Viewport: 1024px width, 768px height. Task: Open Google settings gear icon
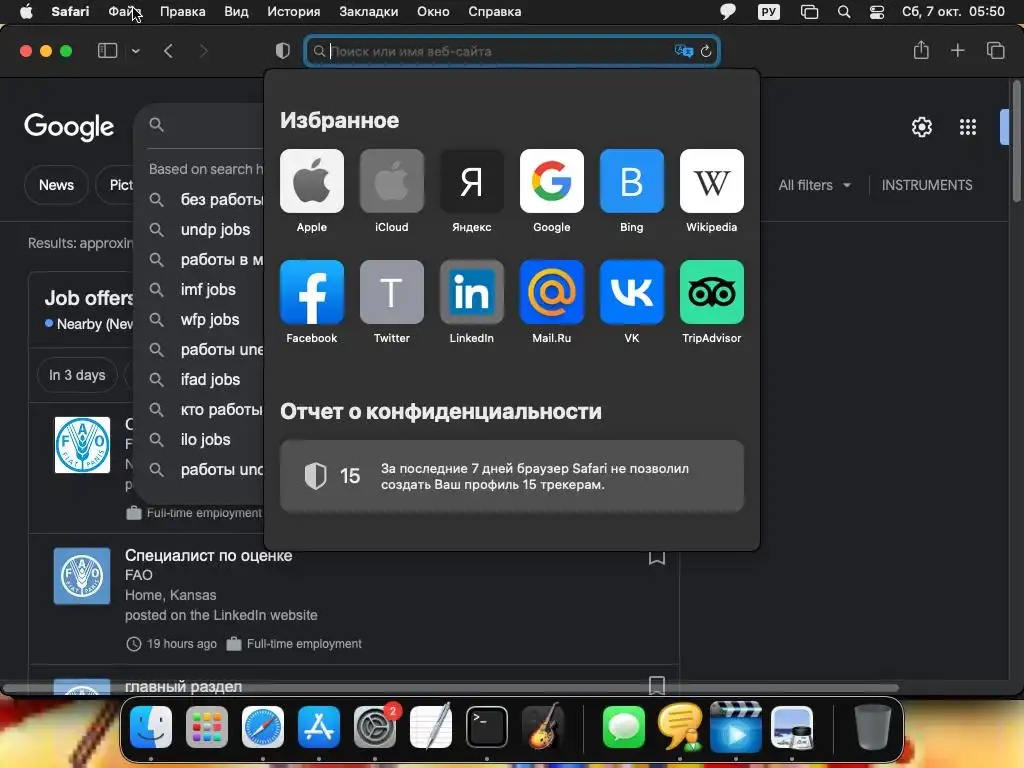921,127
